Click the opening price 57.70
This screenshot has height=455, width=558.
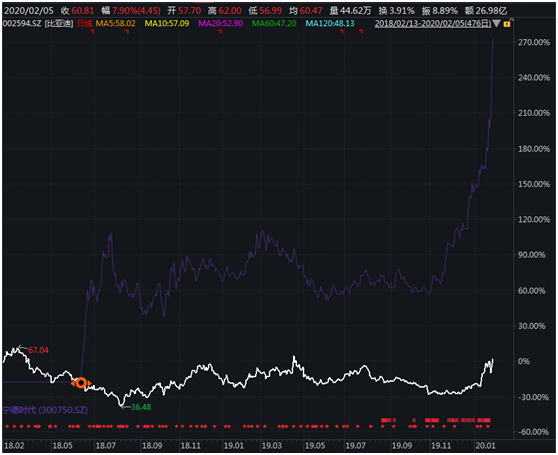coord(189,11)
